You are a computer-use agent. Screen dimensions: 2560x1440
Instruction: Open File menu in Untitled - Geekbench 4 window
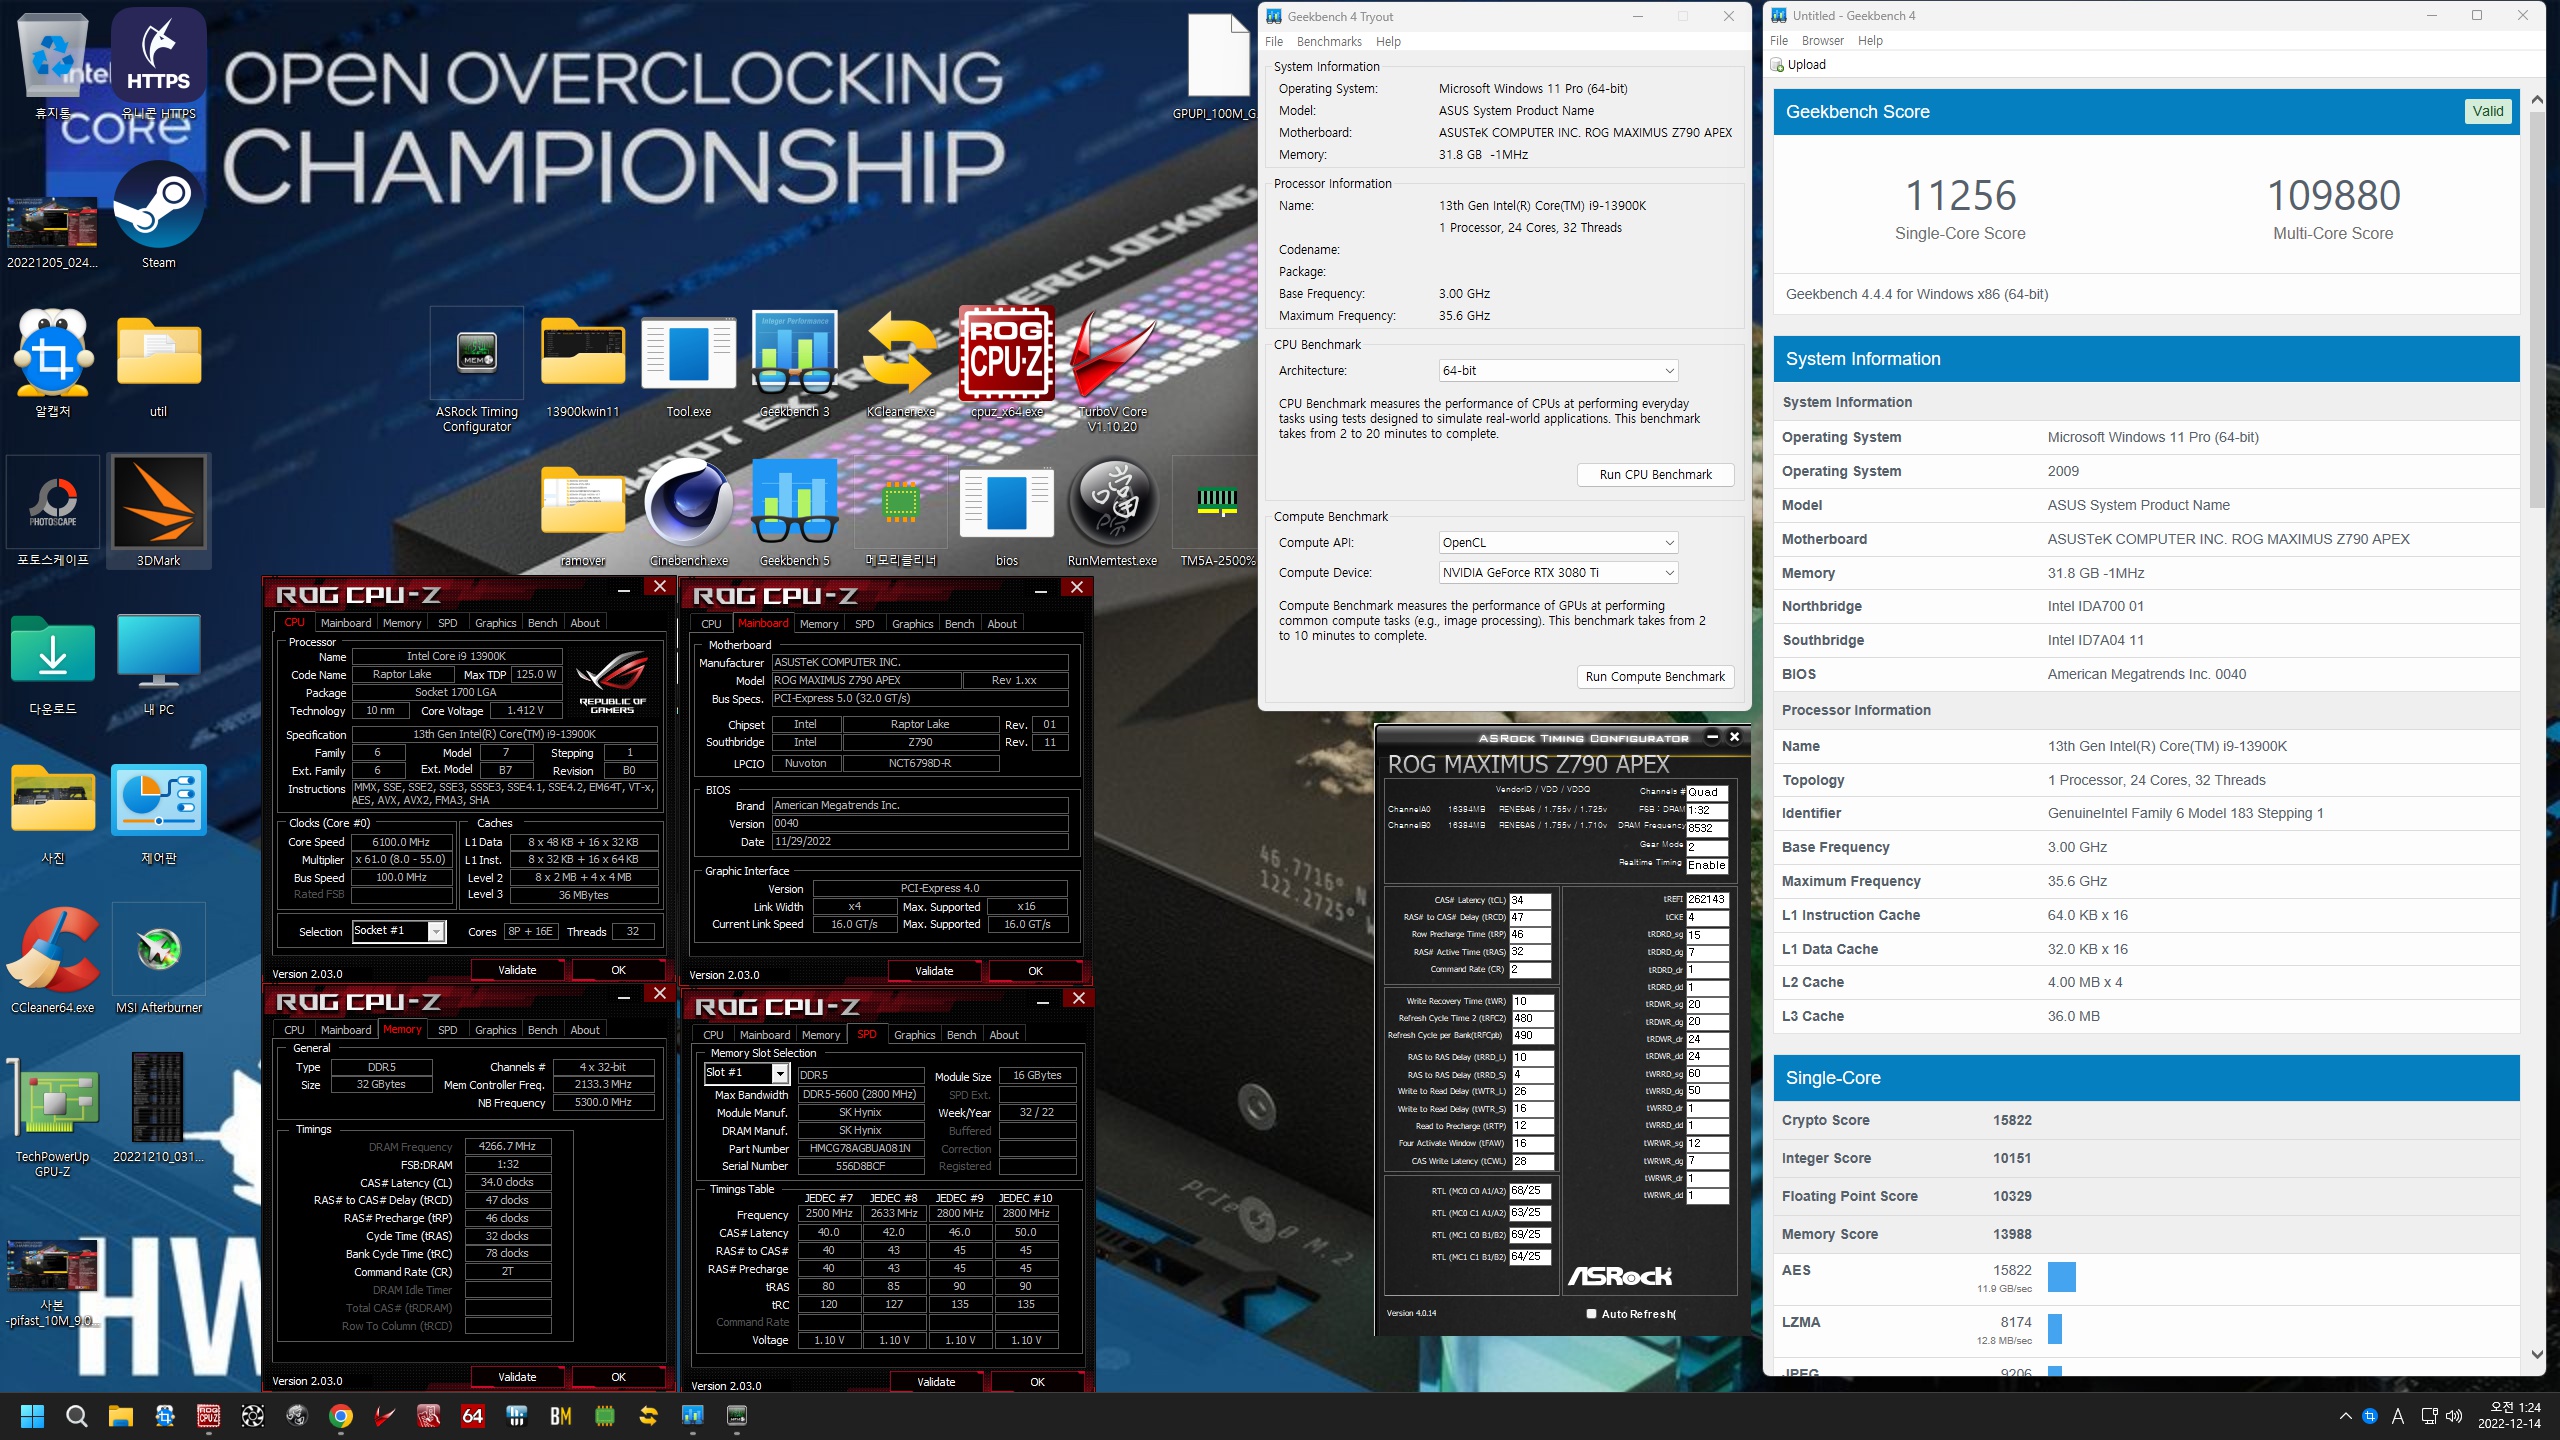point(1778,41)
